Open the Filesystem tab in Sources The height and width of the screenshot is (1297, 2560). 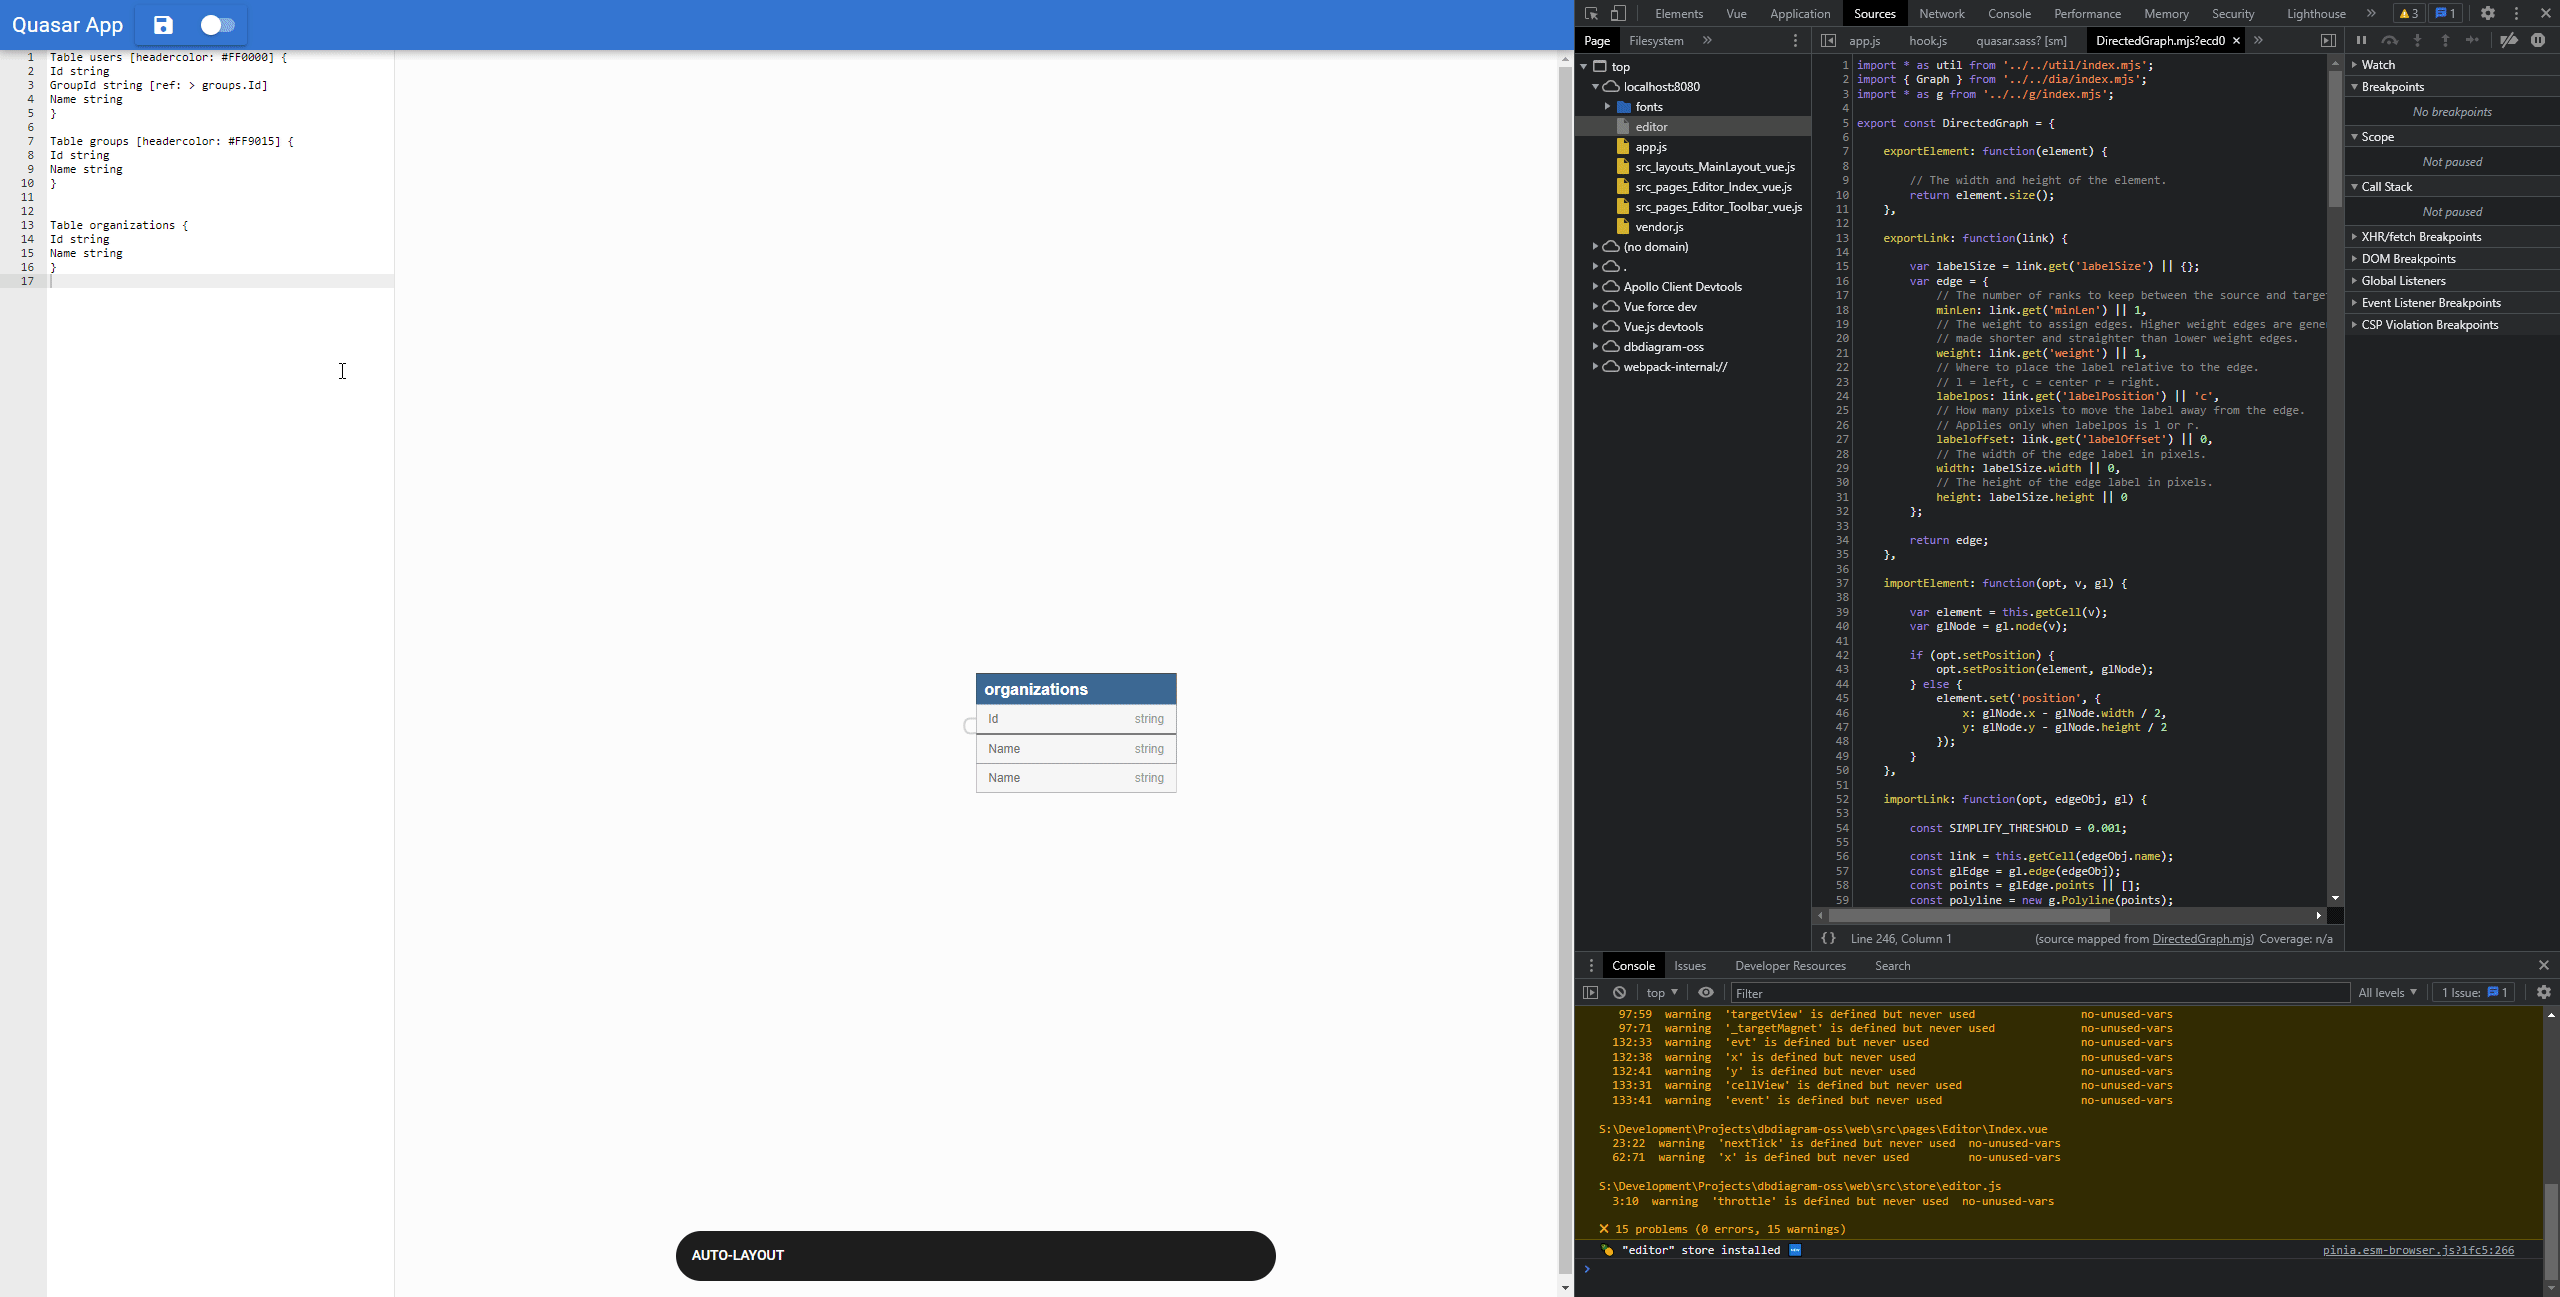(x=1656, y=41)
